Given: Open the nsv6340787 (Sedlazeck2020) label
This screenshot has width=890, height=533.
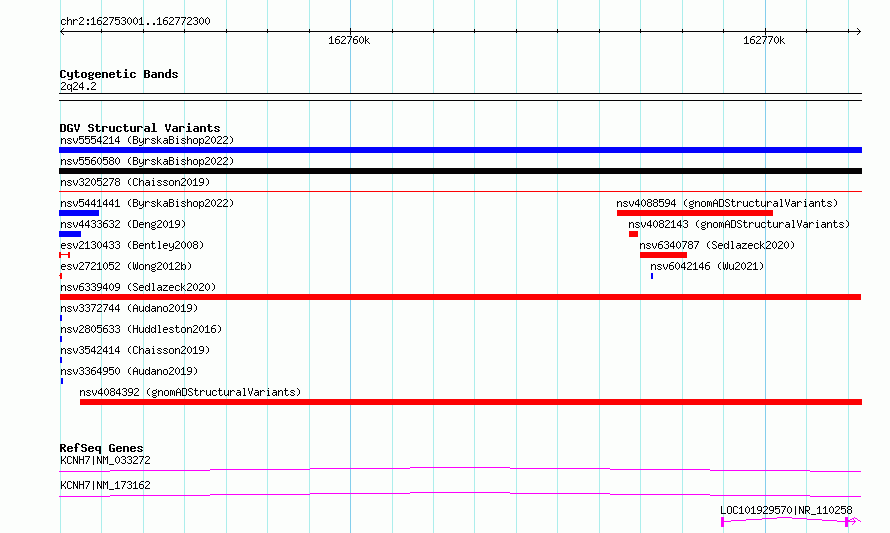Looking at the screenshot, I should point(717,245).
